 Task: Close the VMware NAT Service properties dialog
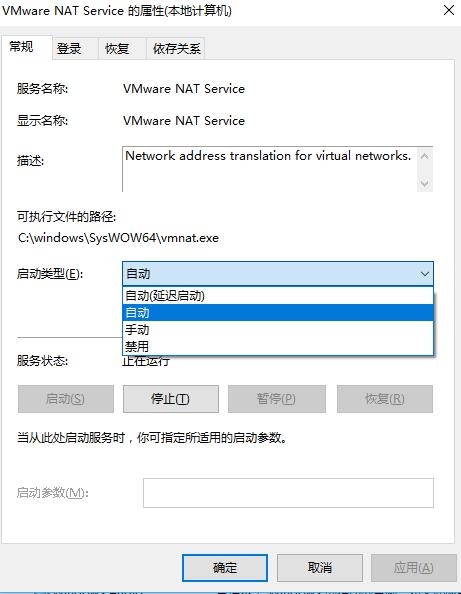point(448,10)
